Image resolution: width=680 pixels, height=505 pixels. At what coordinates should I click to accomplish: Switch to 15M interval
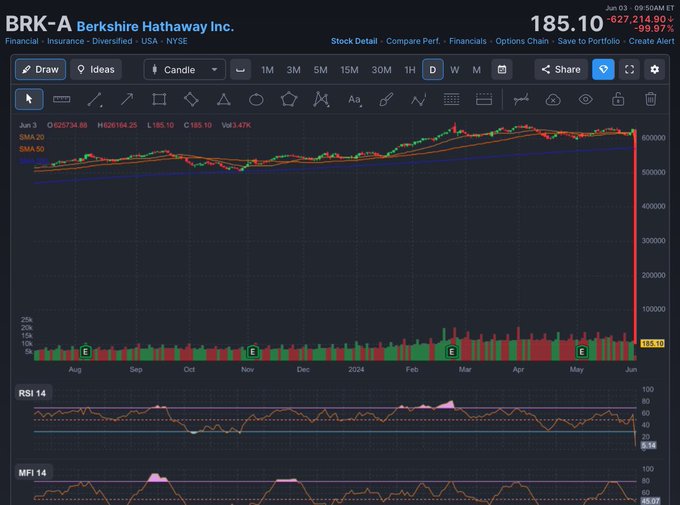pos(349,70)
